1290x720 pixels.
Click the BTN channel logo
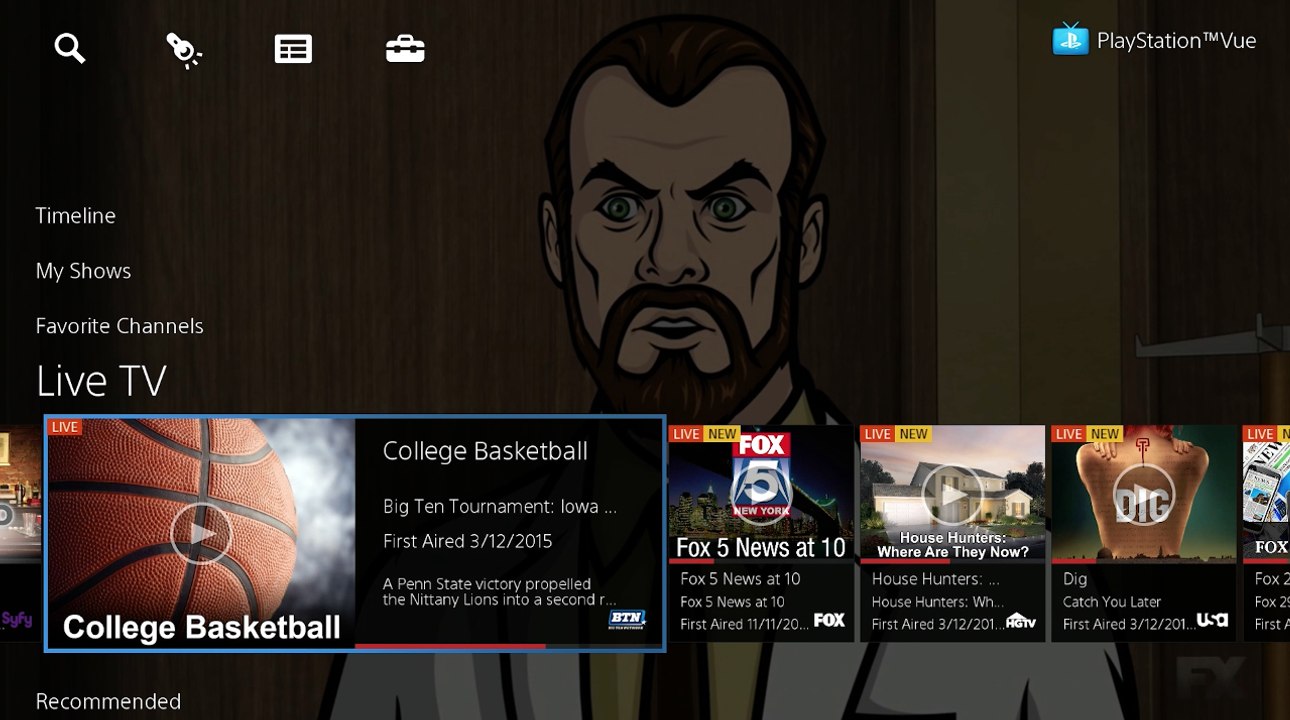627,619
